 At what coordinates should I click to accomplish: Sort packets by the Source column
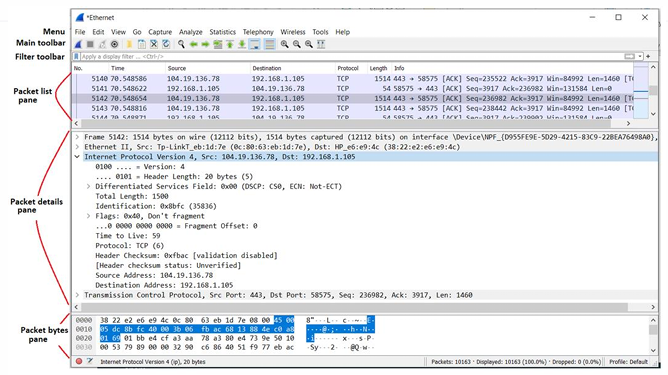point(207,68)
